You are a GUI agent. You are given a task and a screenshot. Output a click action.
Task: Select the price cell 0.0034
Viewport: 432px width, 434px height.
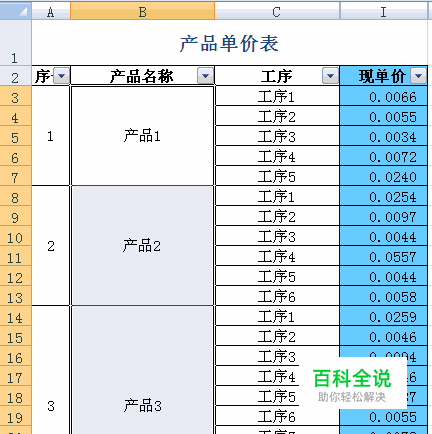(383, 136)
